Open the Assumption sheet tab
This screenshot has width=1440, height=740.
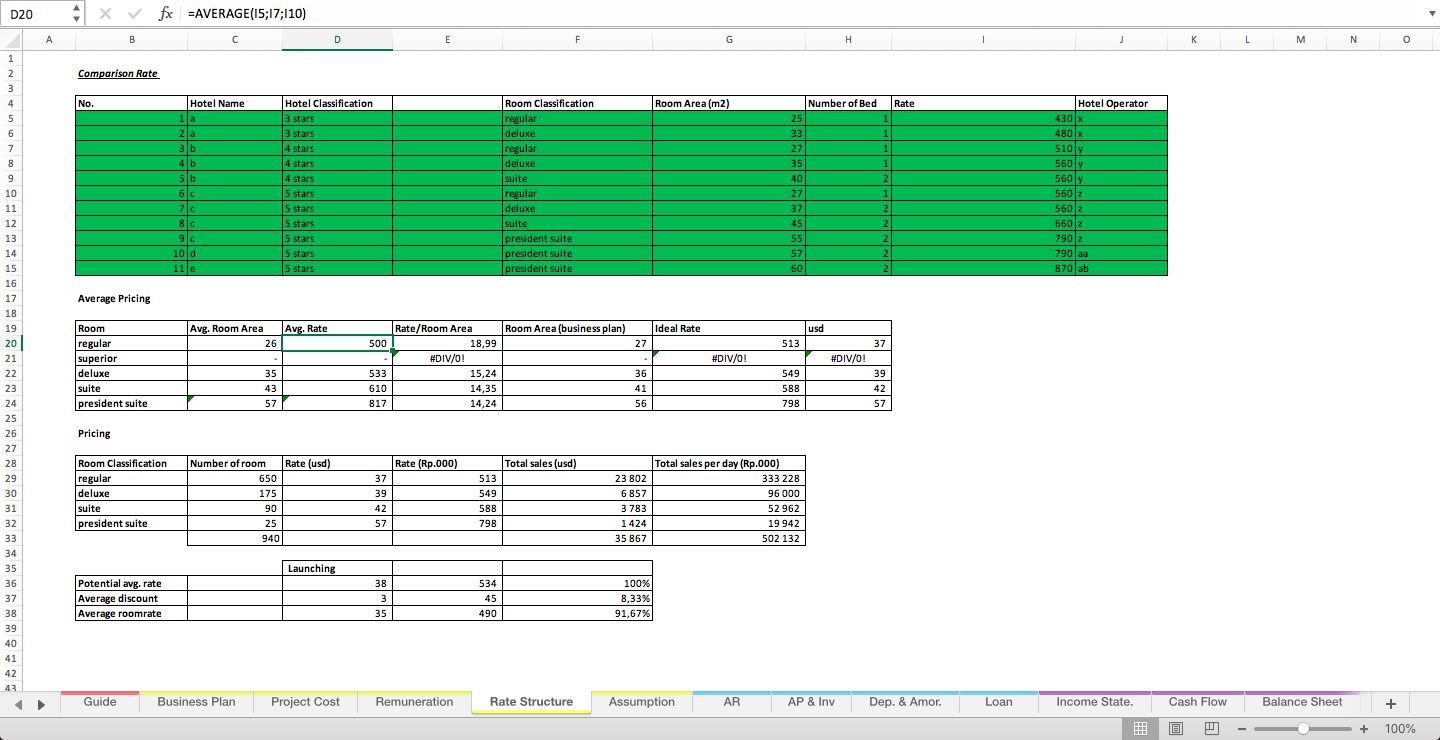click(642, 702)
